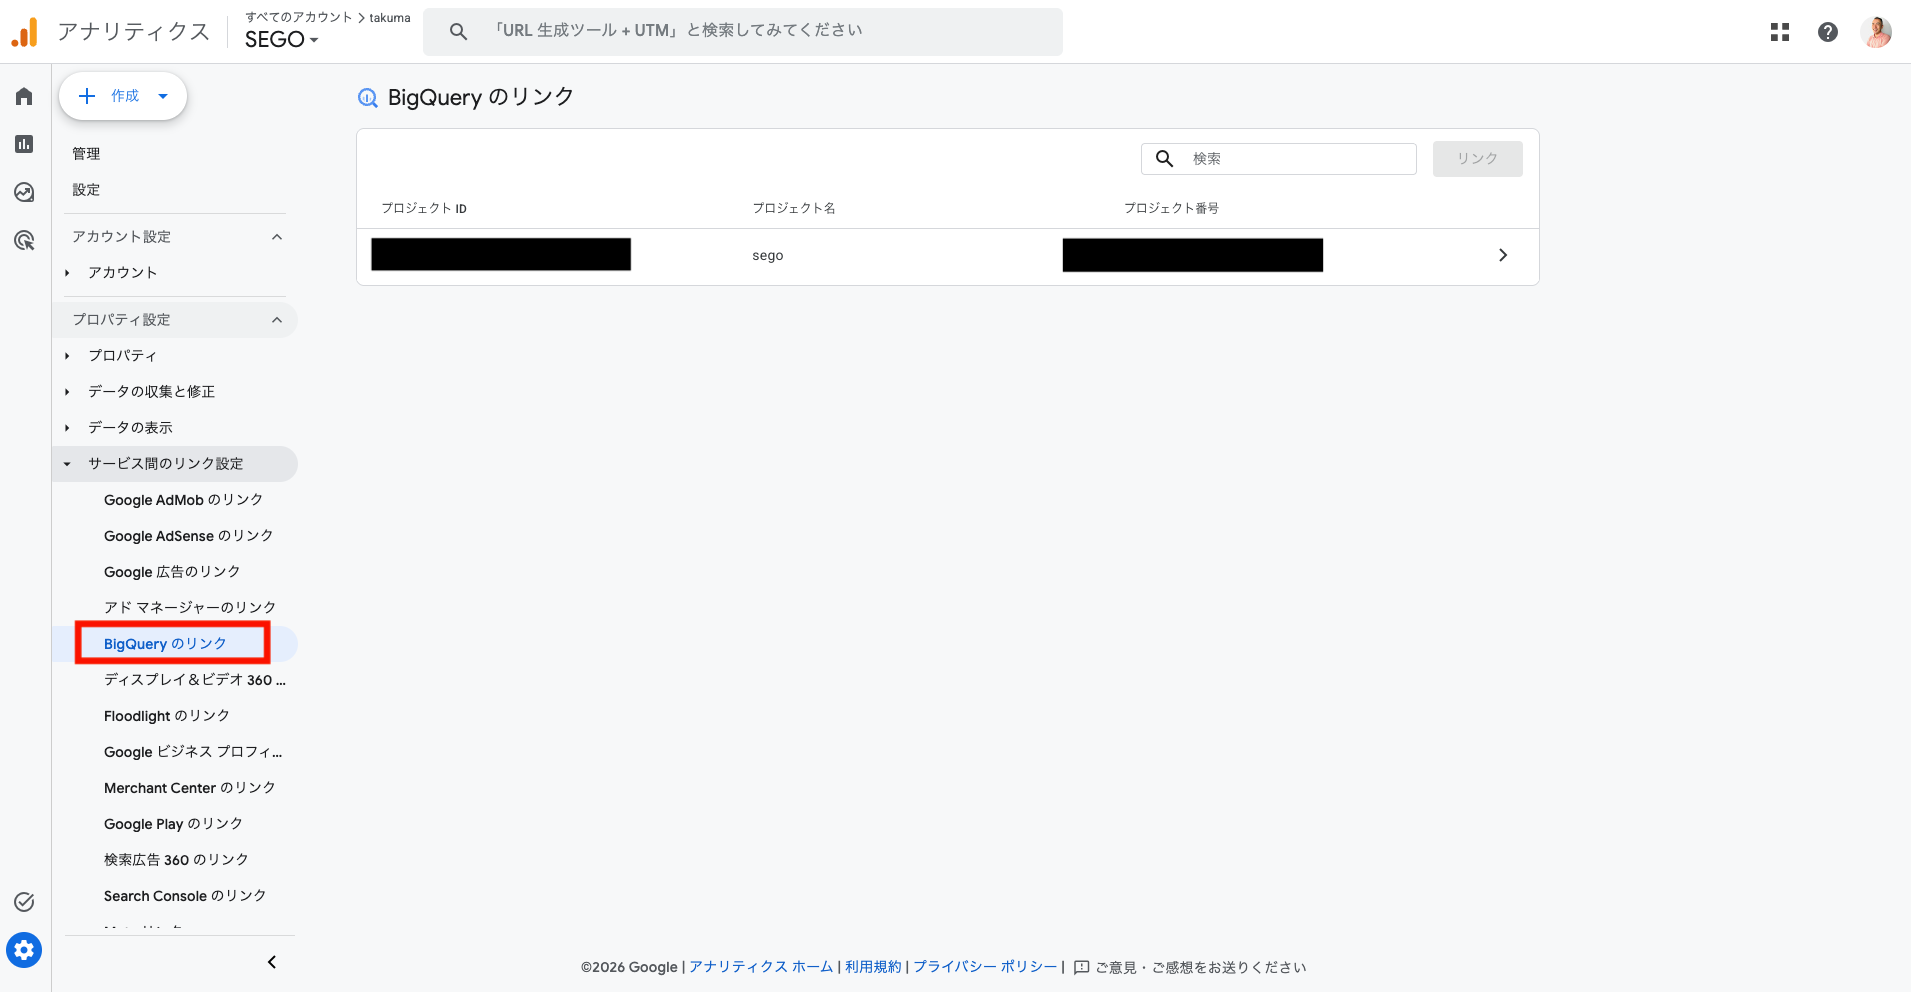Image resolution: width=1911 pixels, height=992 pixels.
Task: Click the プロジェクト名 column header
Action: click(x=794, y=208)
